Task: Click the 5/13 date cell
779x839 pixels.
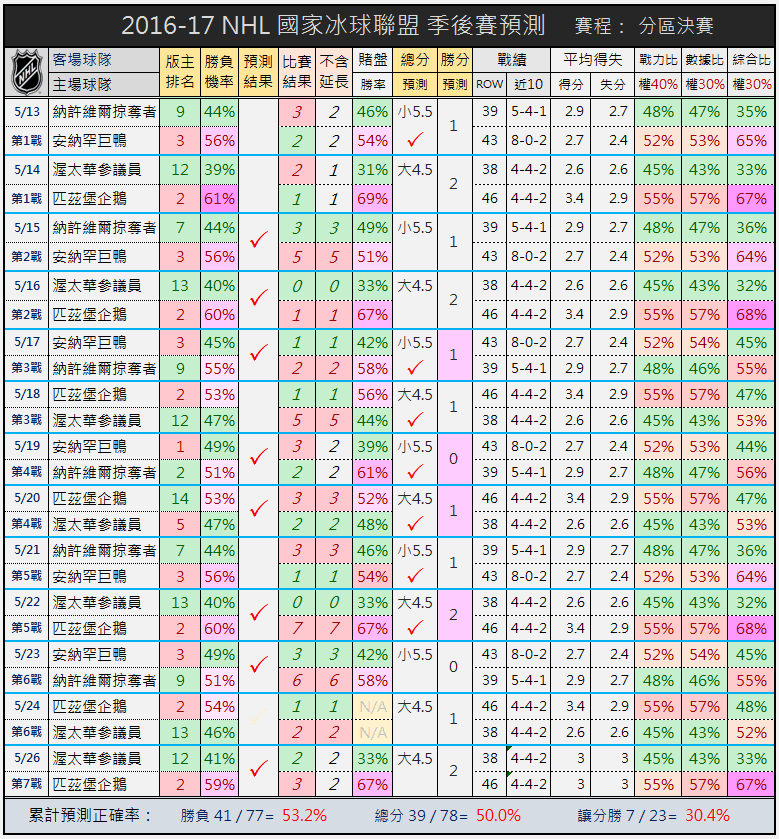Action: pyautogui.click(x=27, y=112)
